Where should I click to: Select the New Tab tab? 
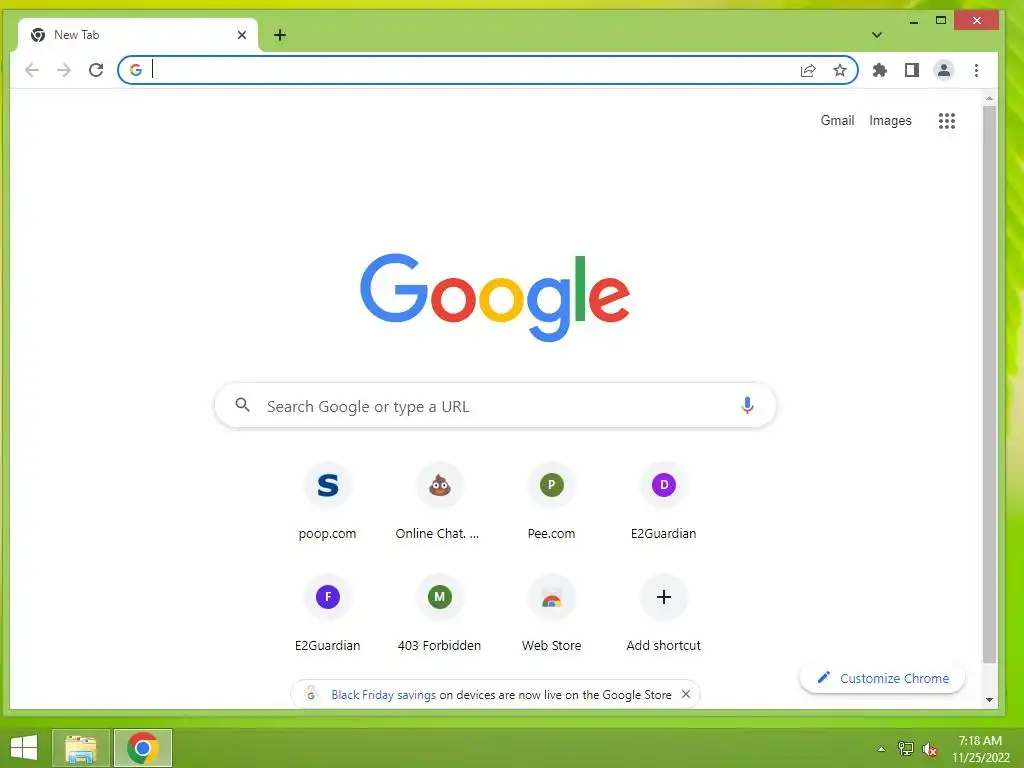137,35
